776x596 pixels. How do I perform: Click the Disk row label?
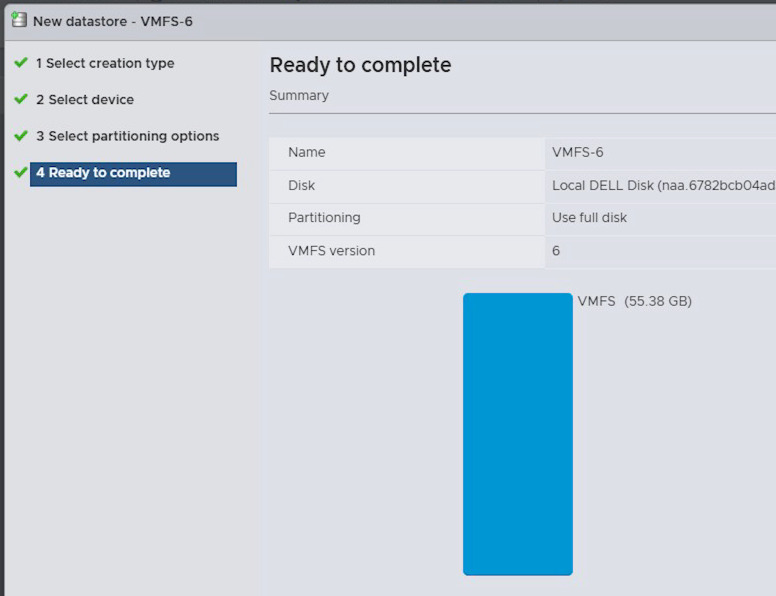[x=301, y=185]
